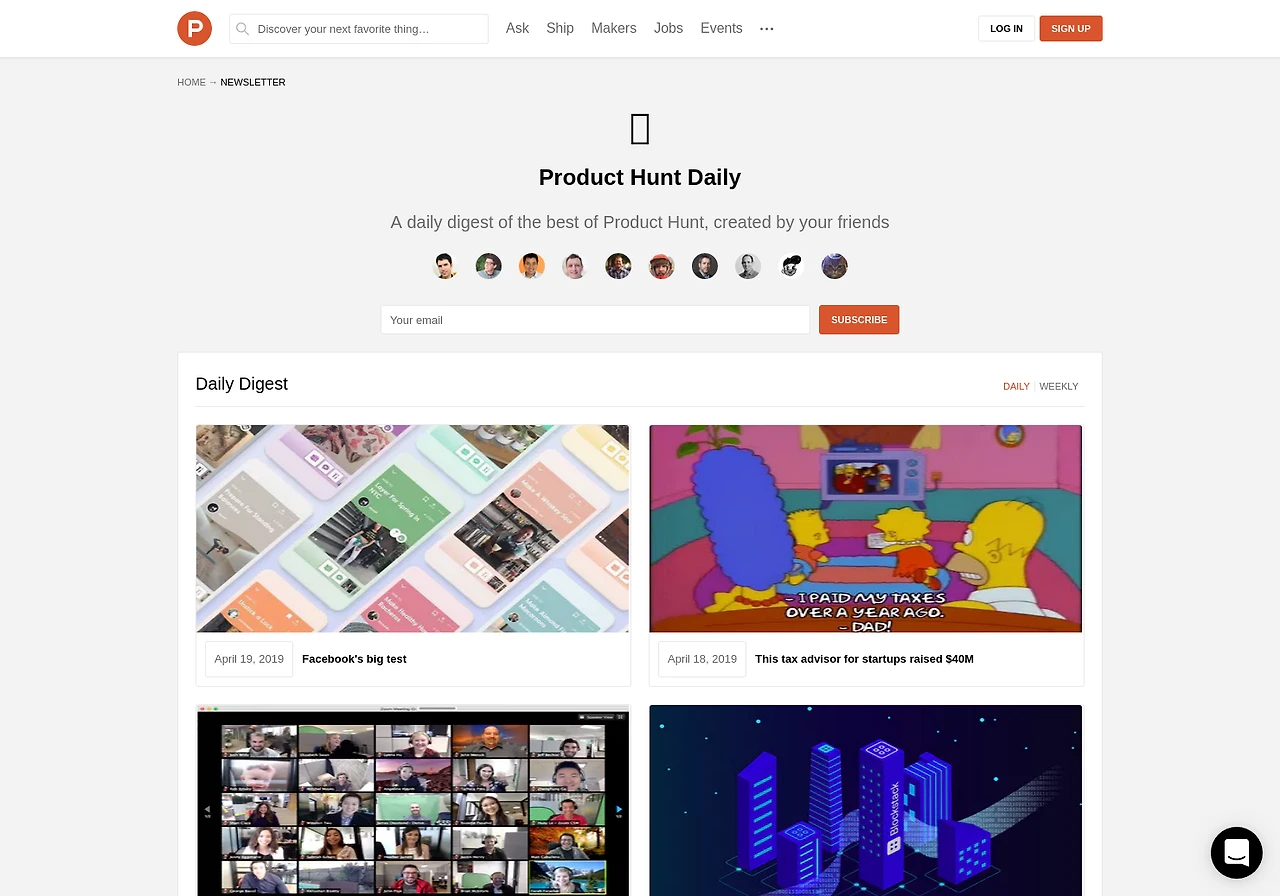Click the black-and-white ninth avatar

(792, 266)
